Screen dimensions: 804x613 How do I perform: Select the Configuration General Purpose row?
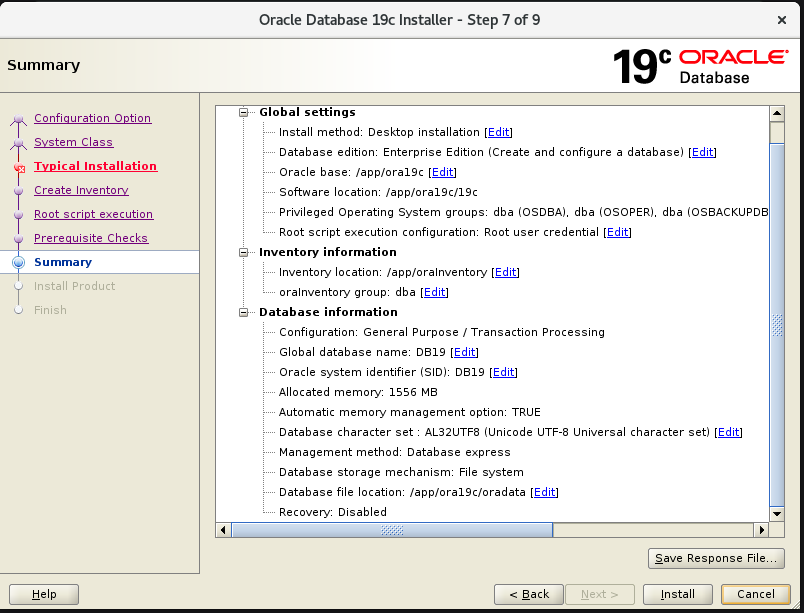(x=441, y=332)
